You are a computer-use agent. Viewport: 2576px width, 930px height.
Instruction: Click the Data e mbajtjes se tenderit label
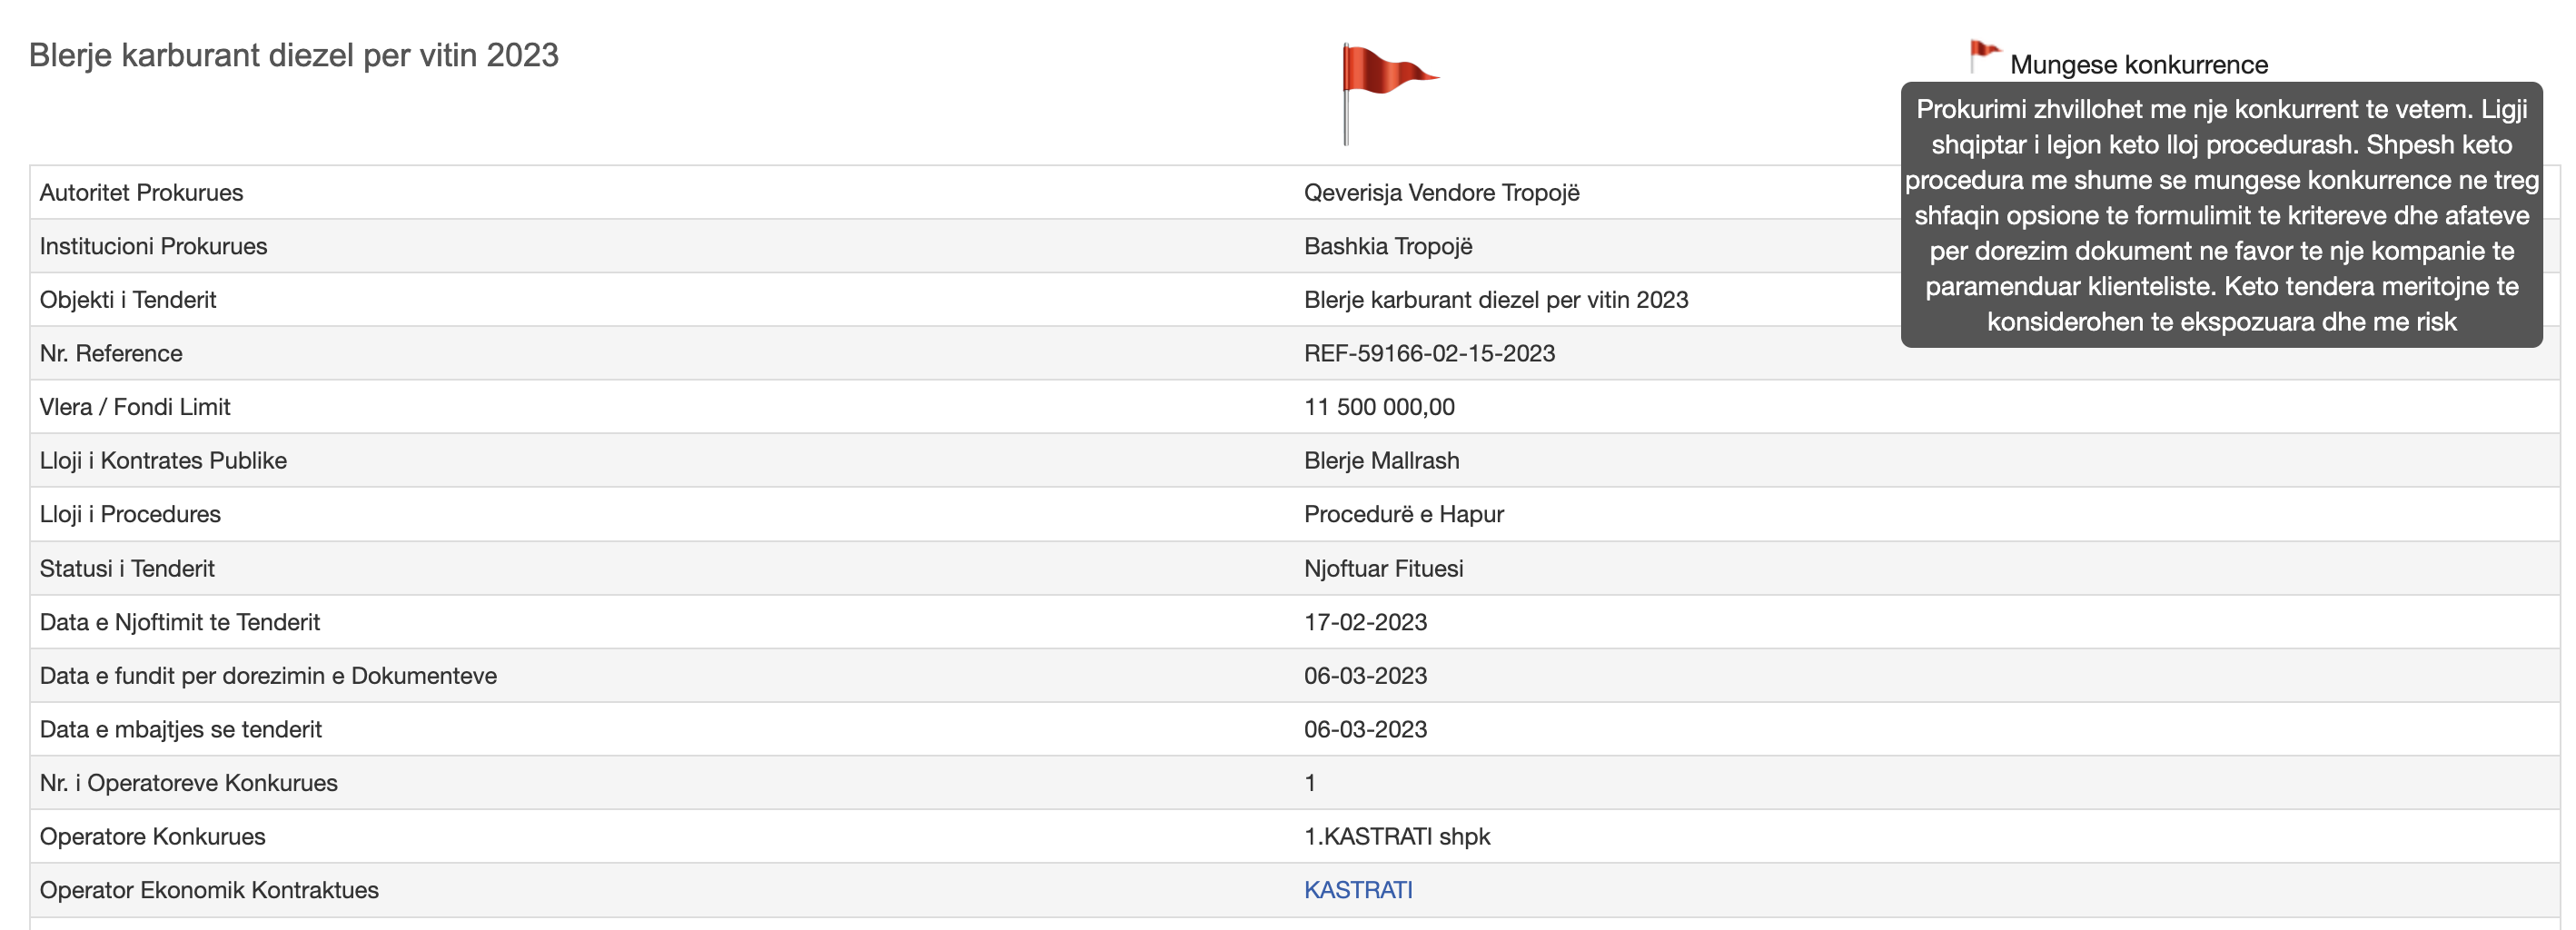tap(180, 729)
